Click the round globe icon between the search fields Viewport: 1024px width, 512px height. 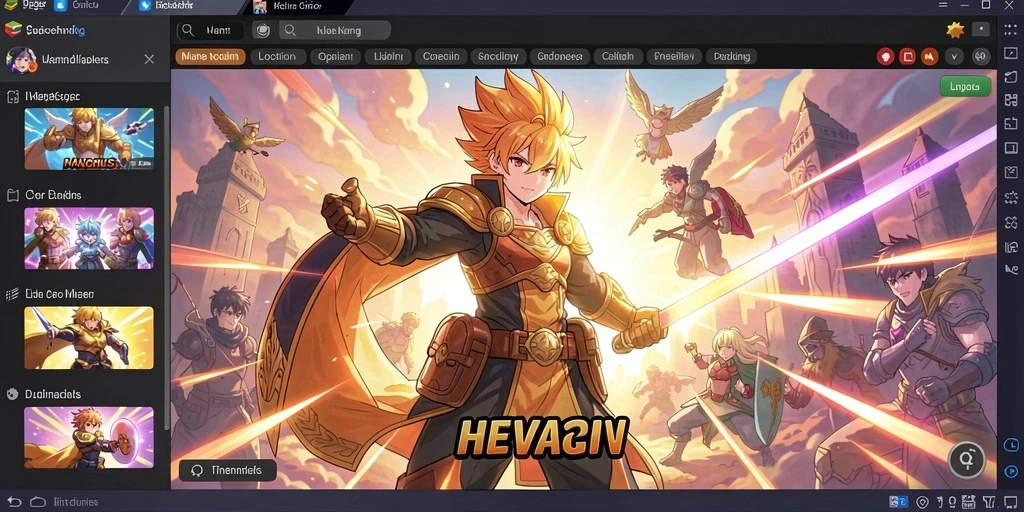click(261, 30)
